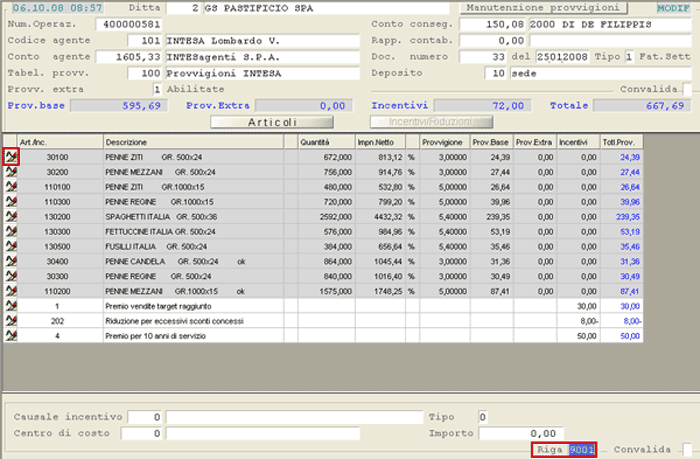Edit the Premio per 10 anni icon
700x459 pixels.
[11, 336]
